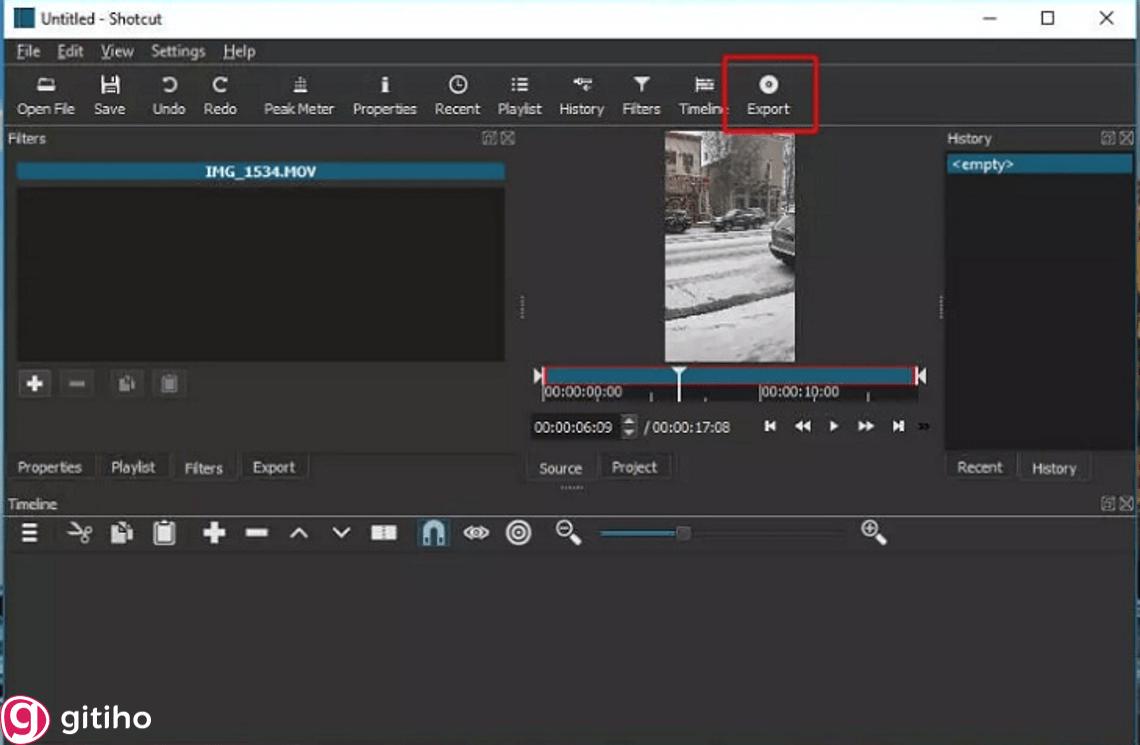Adjust the timeline zoom slider
This screenshot has width=1140, height=745.
click(684, 533)
